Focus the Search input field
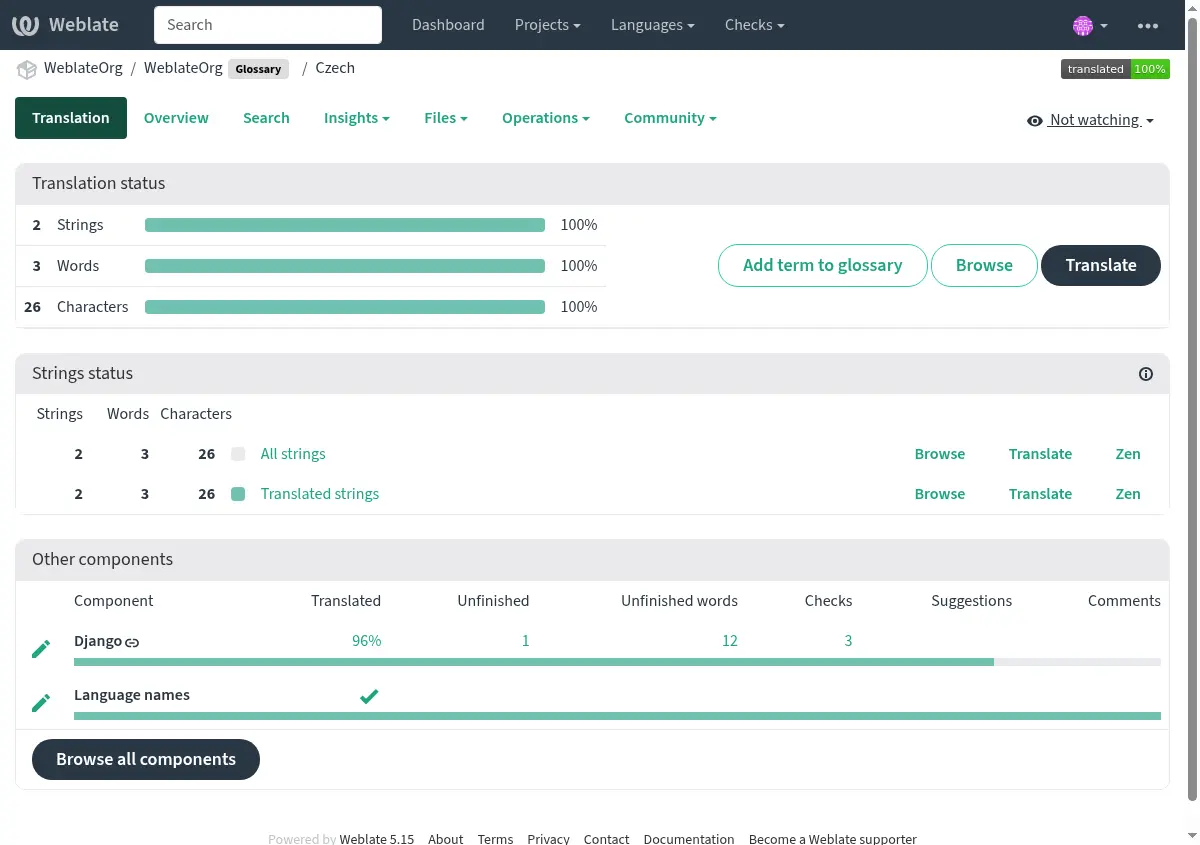 pos(268,25)
